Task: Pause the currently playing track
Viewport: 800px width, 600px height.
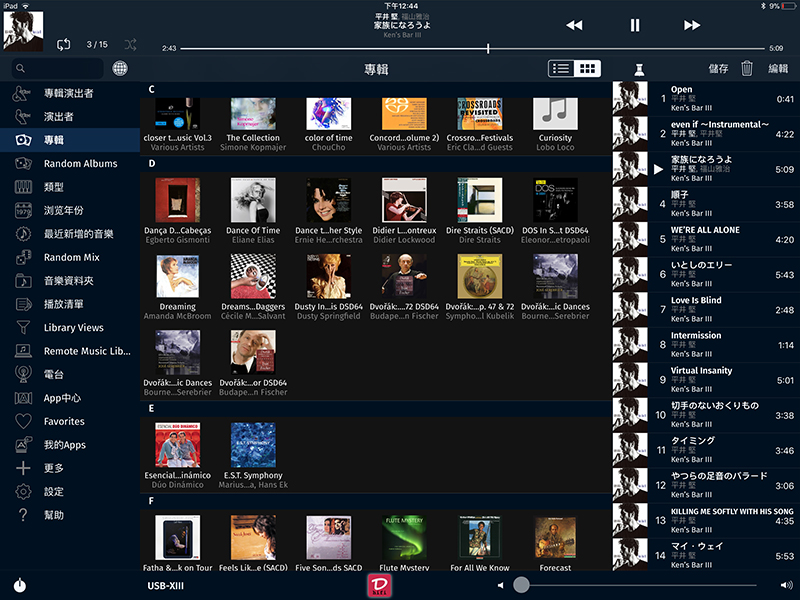Action: coord(634,25)
